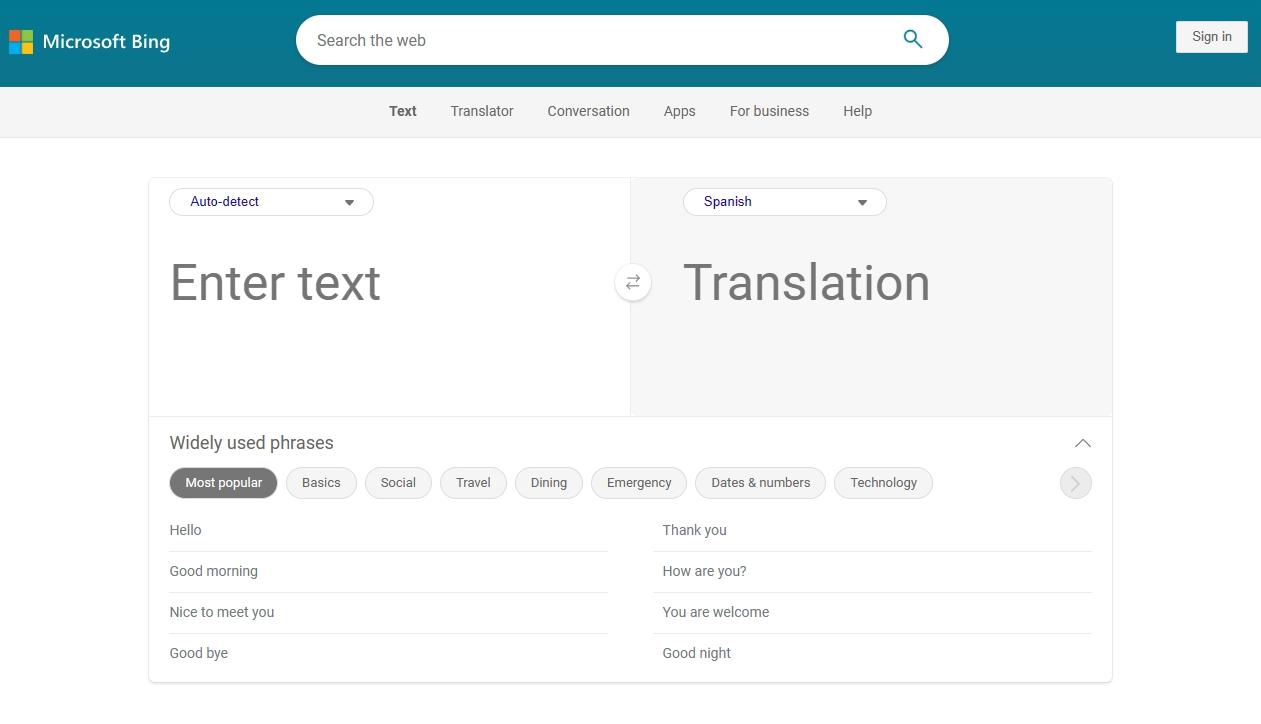Open the Conversation tab

point(588,111)
